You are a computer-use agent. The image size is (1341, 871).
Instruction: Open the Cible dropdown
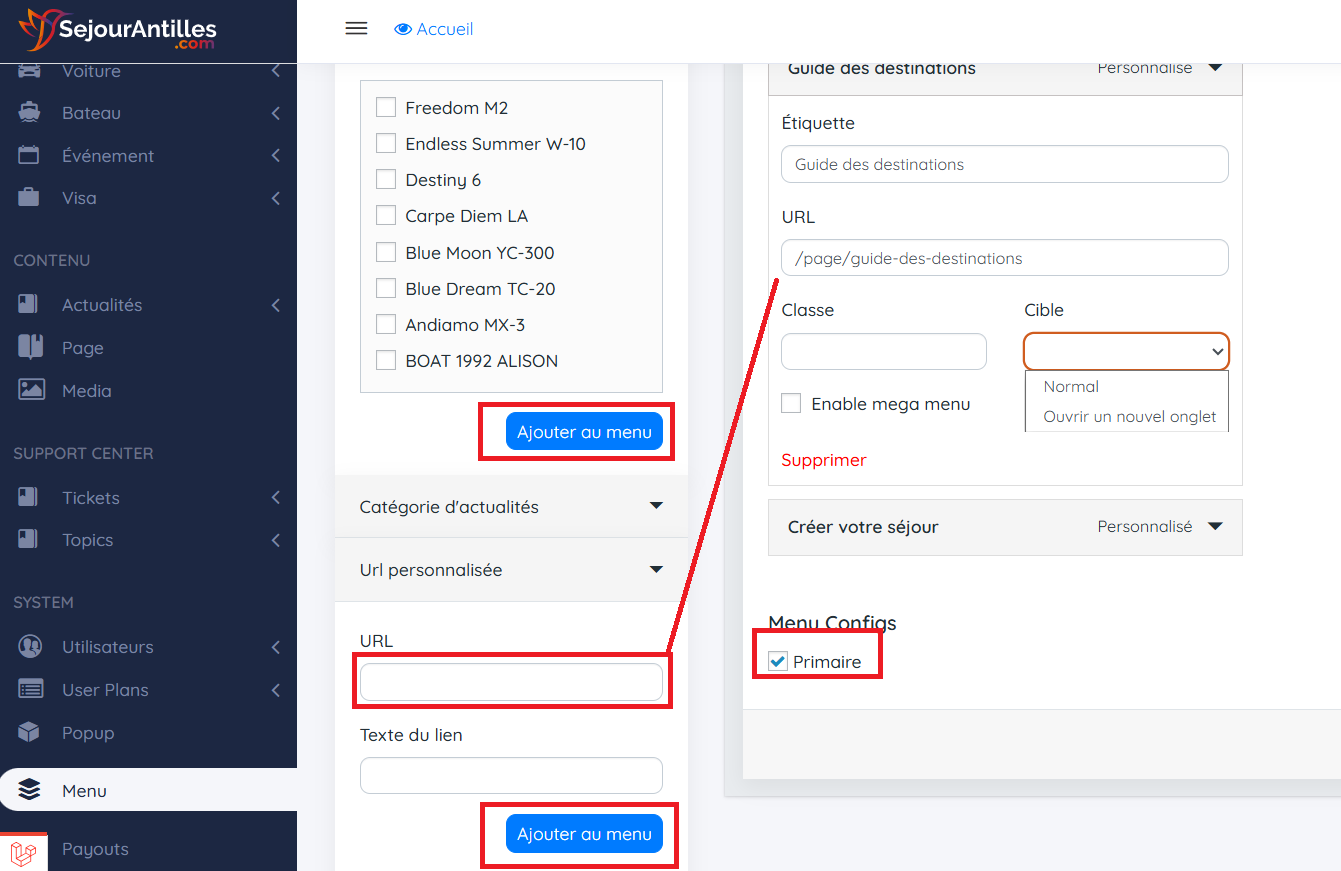1126,352
